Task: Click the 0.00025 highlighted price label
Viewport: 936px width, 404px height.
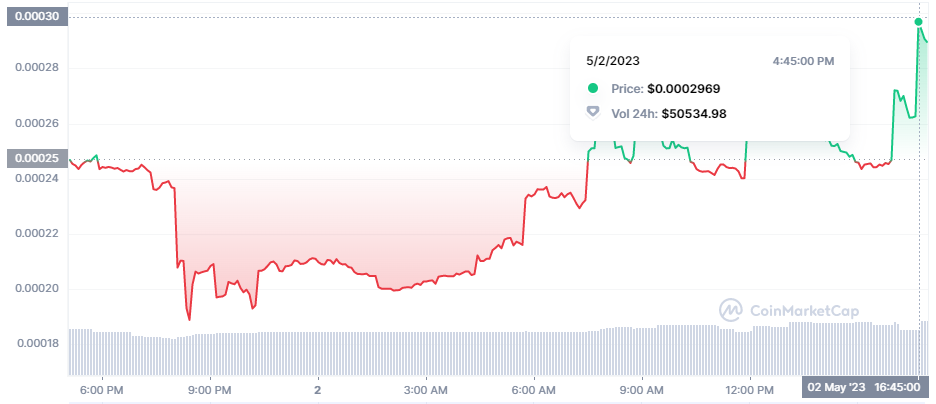Action: click(x=37, y=159)
